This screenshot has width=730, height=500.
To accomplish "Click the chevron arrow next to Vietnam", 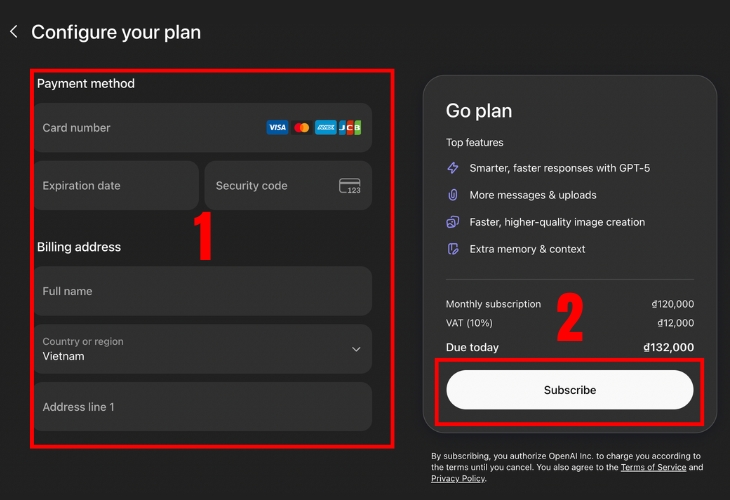I will point(356,349).
